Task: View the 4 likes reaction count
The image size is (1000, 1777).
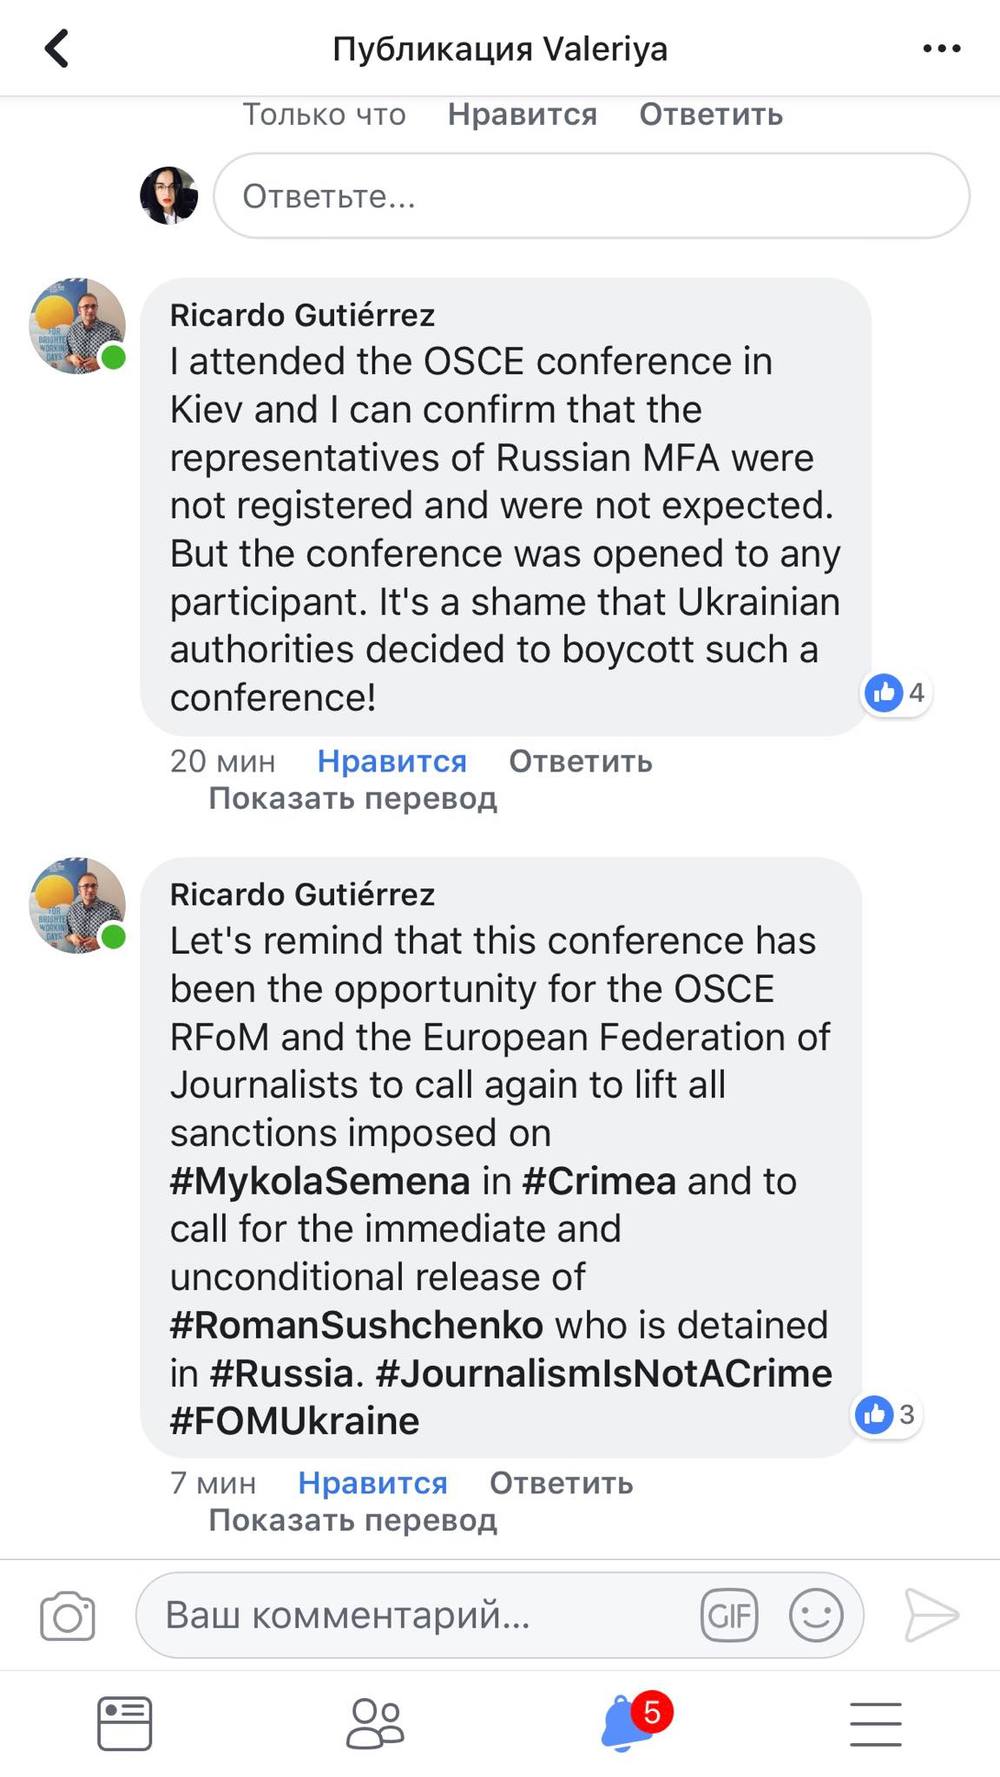Action: point(897,692)
